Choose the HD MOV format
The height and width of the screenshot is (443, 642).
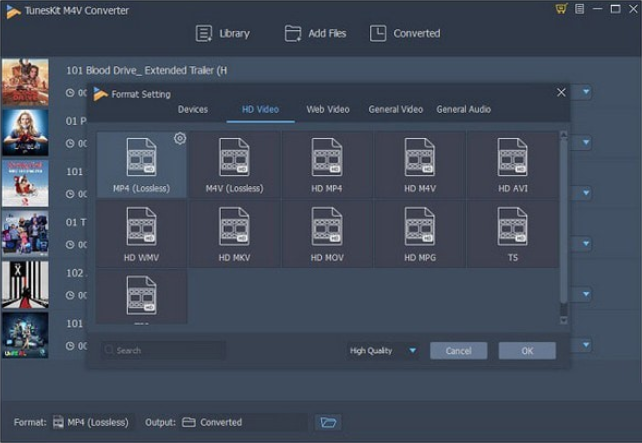pos(327,234)
